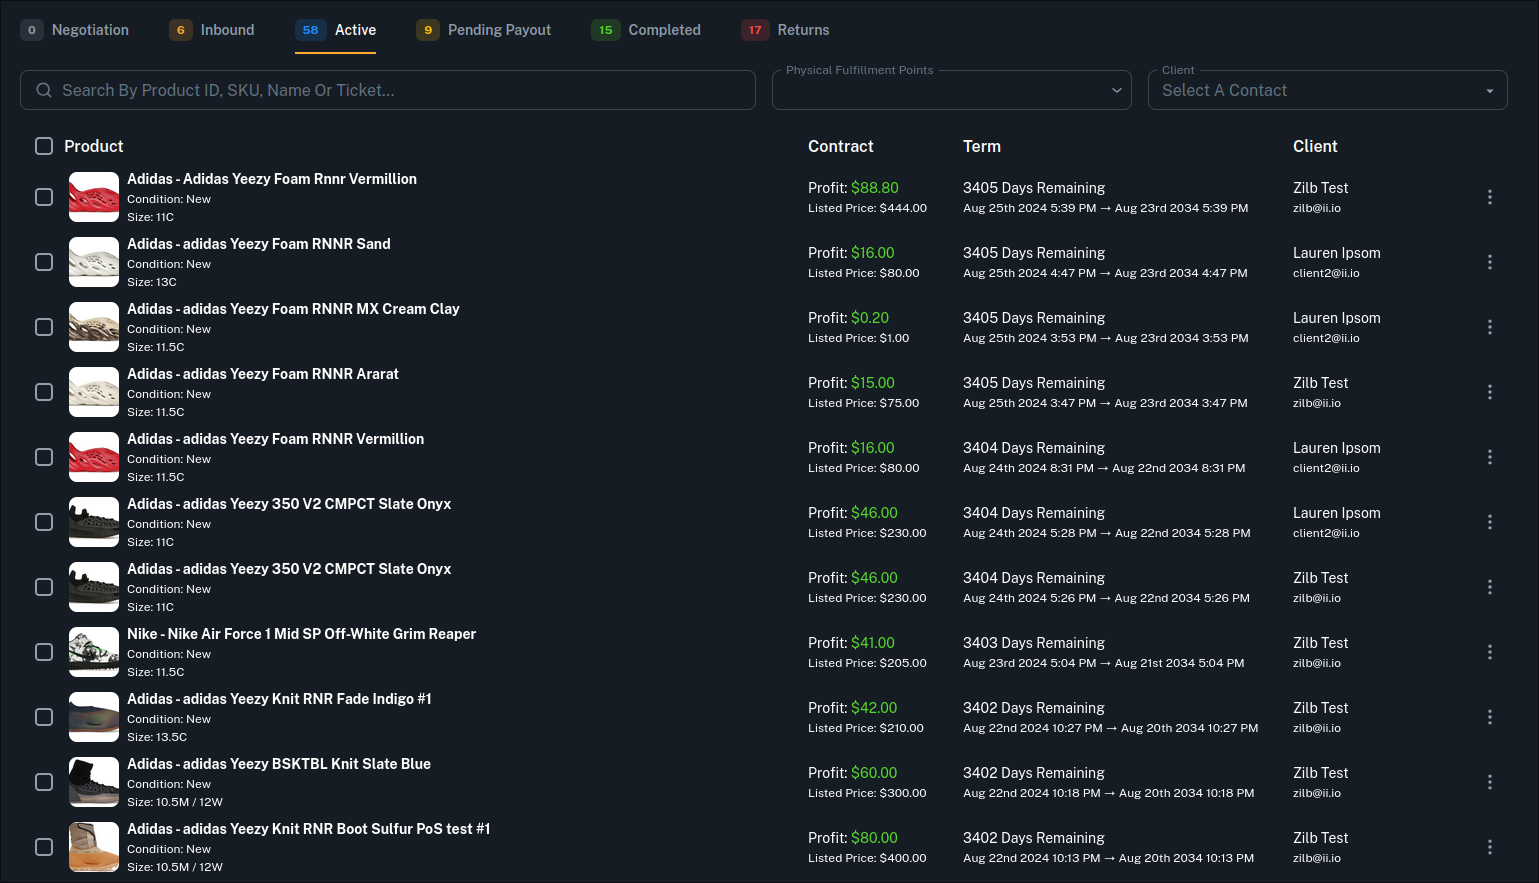1539x883 pixels.
Task: Open options menu for Slate Onyx Lauren Ipsom row
Action: [1490, 522]
